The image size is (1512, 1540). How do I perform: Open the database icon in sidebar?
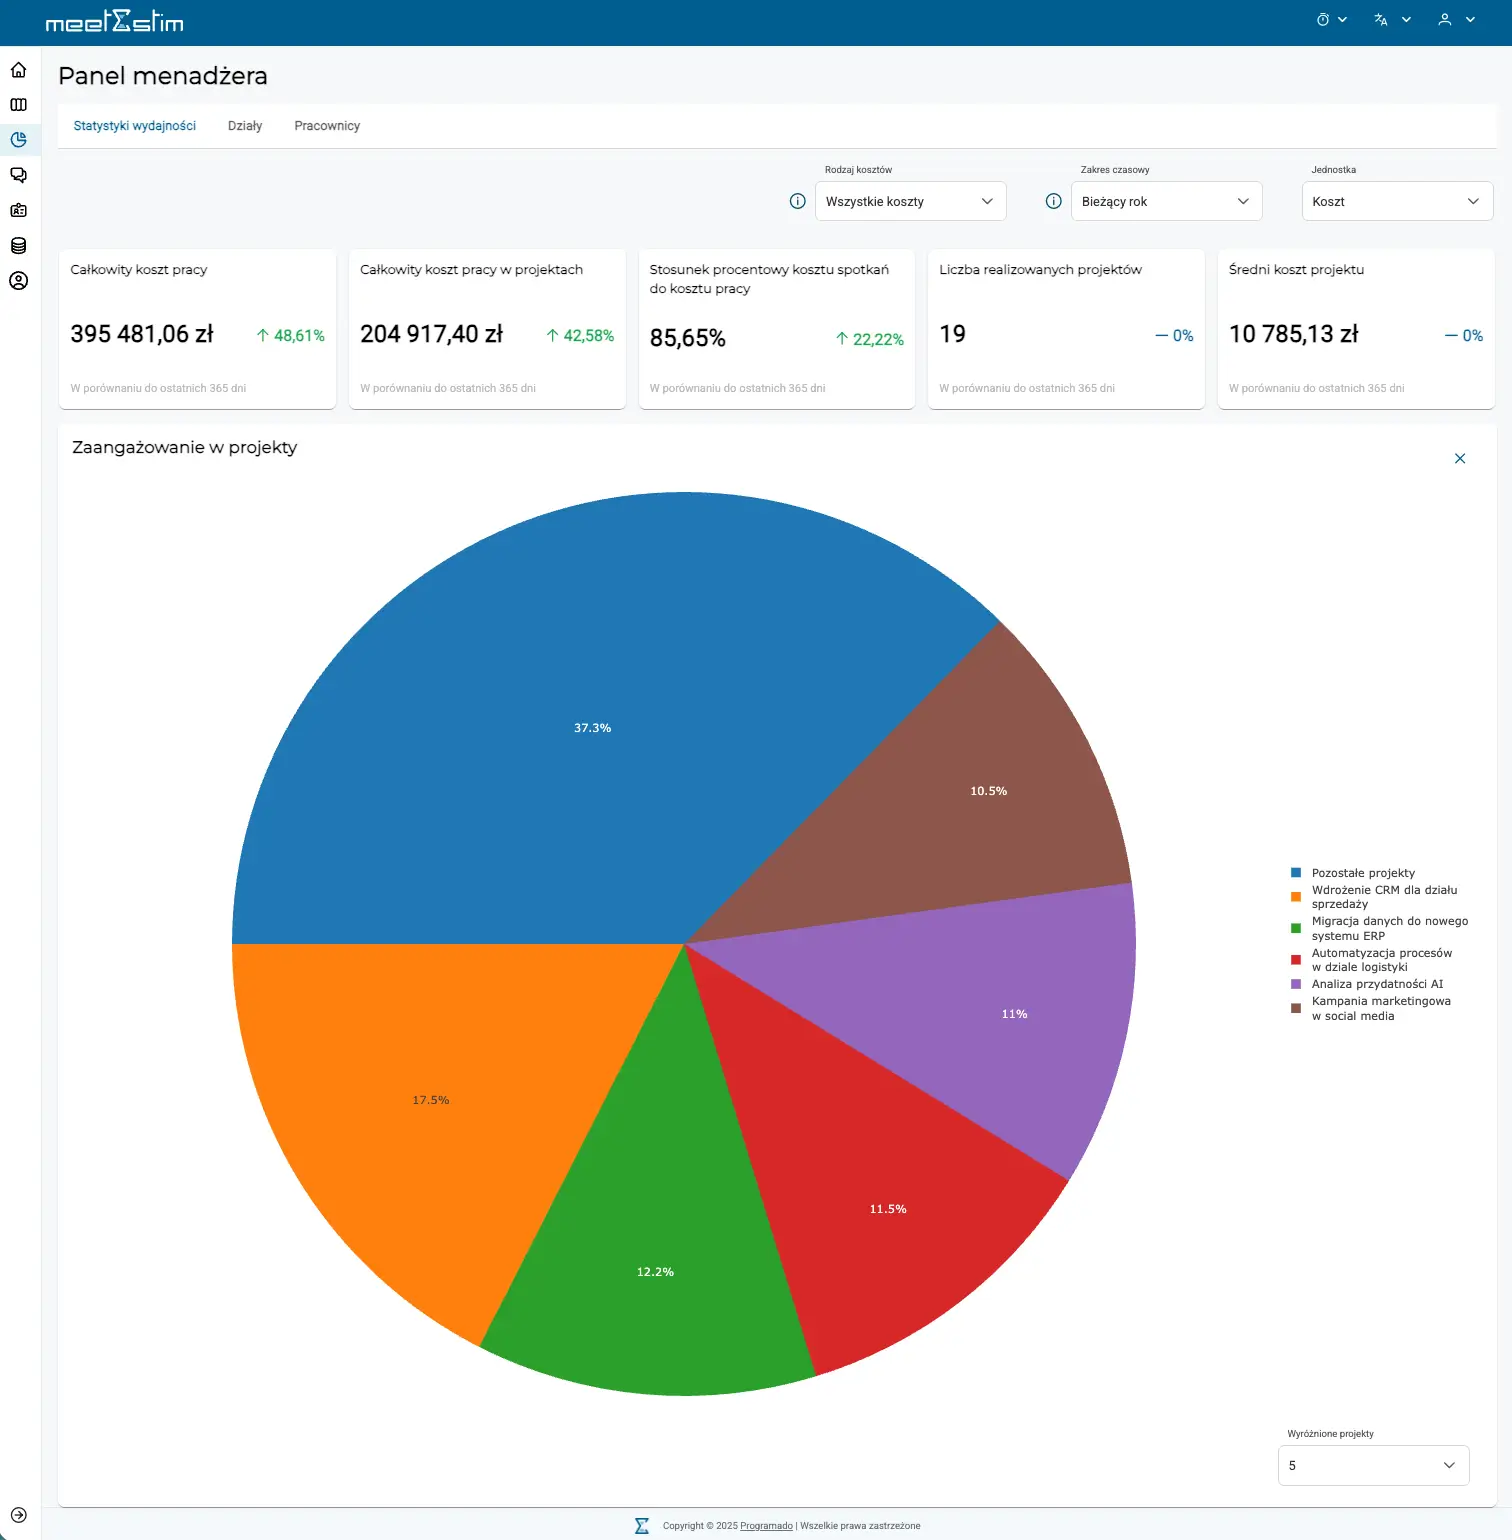click(x=18, y=246)
